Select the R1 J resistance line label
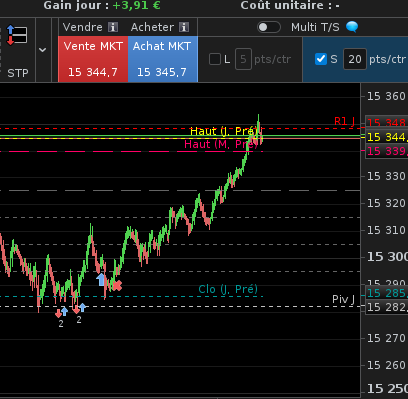This screenshot has height=399, width=408. click(345, 121)
